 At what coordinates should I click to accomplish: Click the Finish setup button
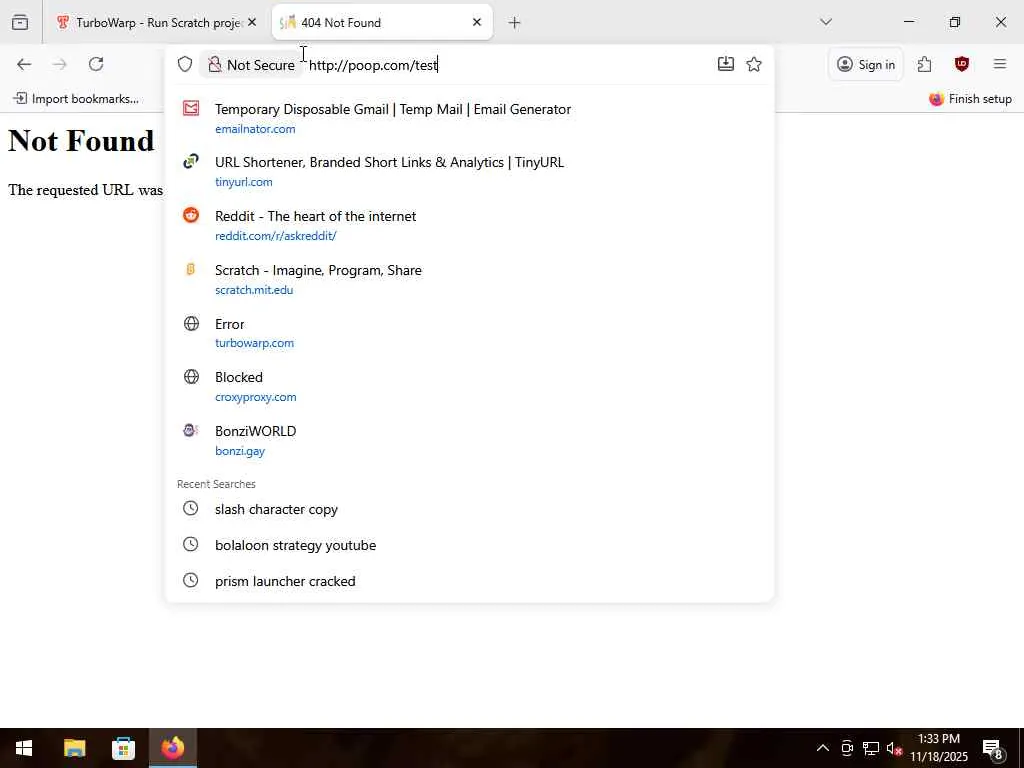(x=970, y=99)
